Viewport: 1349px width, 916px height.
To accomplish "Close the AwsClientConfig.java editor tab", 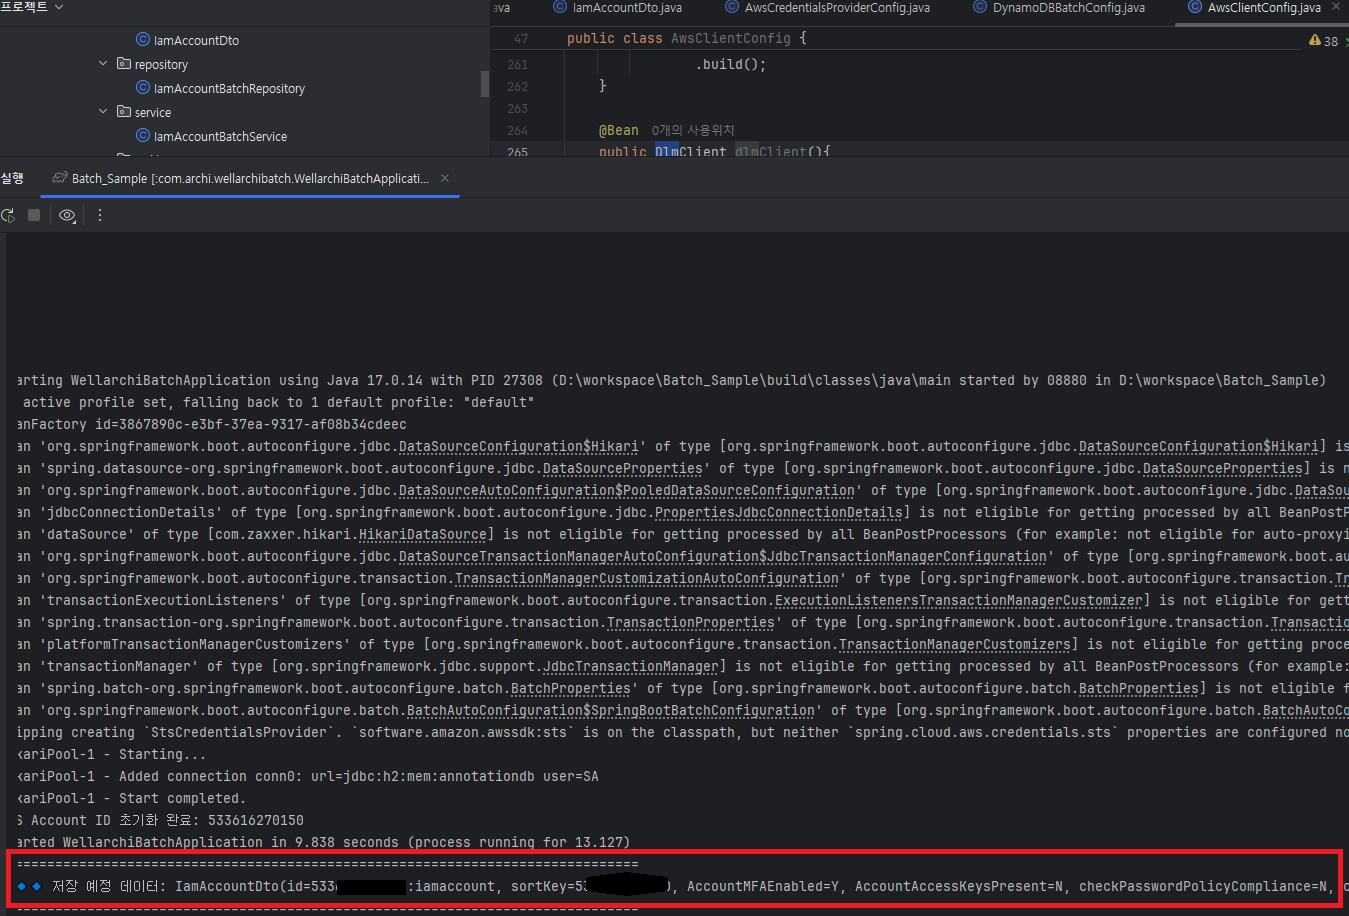I will 1335,7.
